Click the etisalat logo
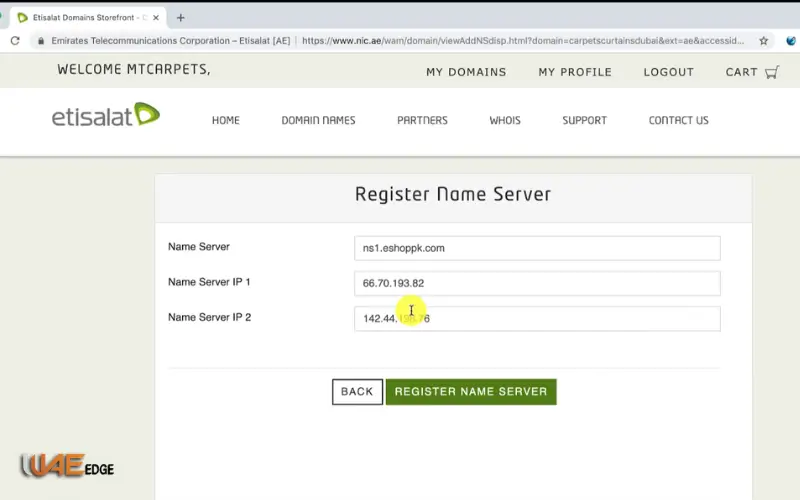Viewport: 800px width, 500px height. (106, 115)
